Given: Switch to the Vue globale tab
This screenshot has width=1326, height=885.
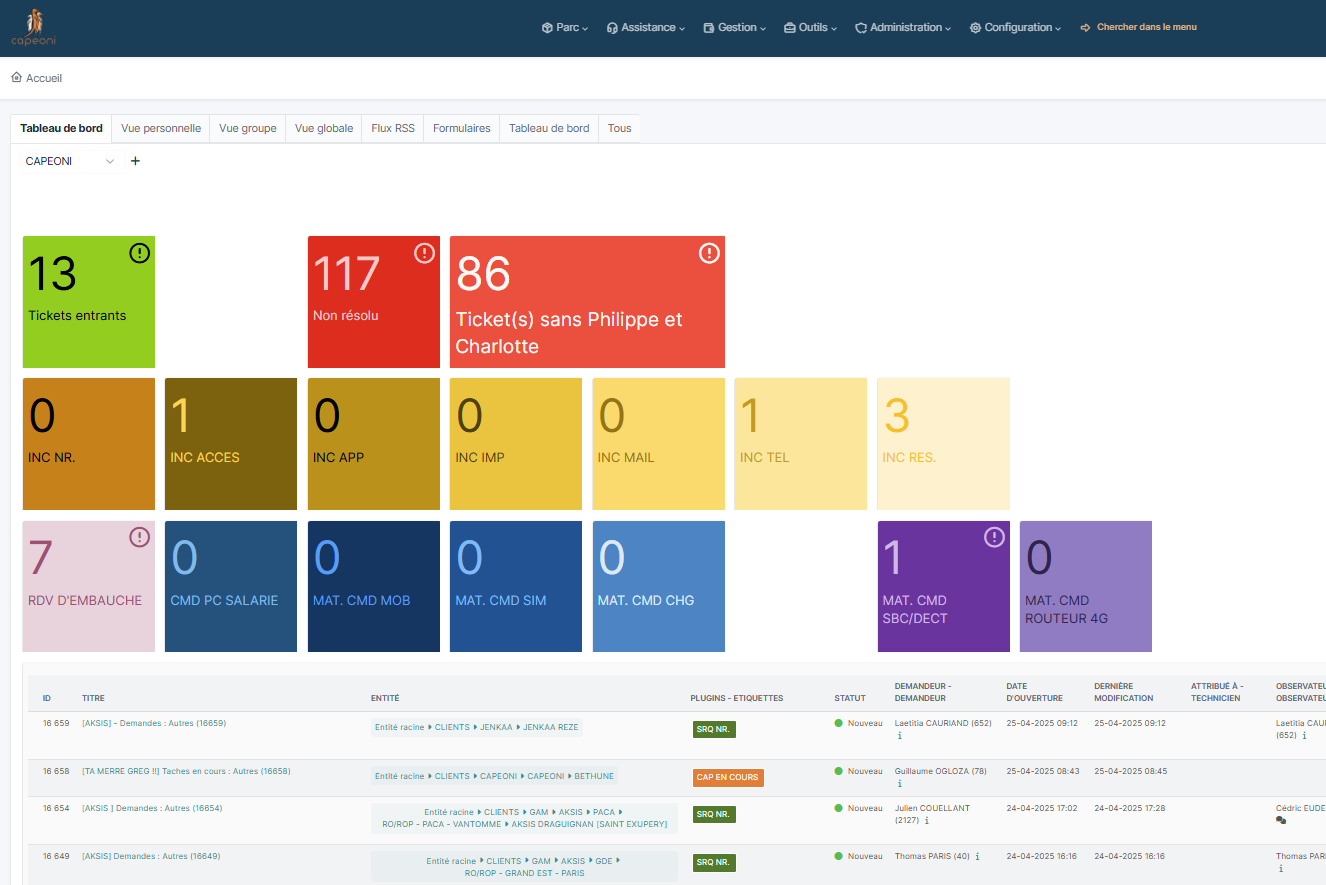Looking at the screenshot, I should (x=324, y=129).
